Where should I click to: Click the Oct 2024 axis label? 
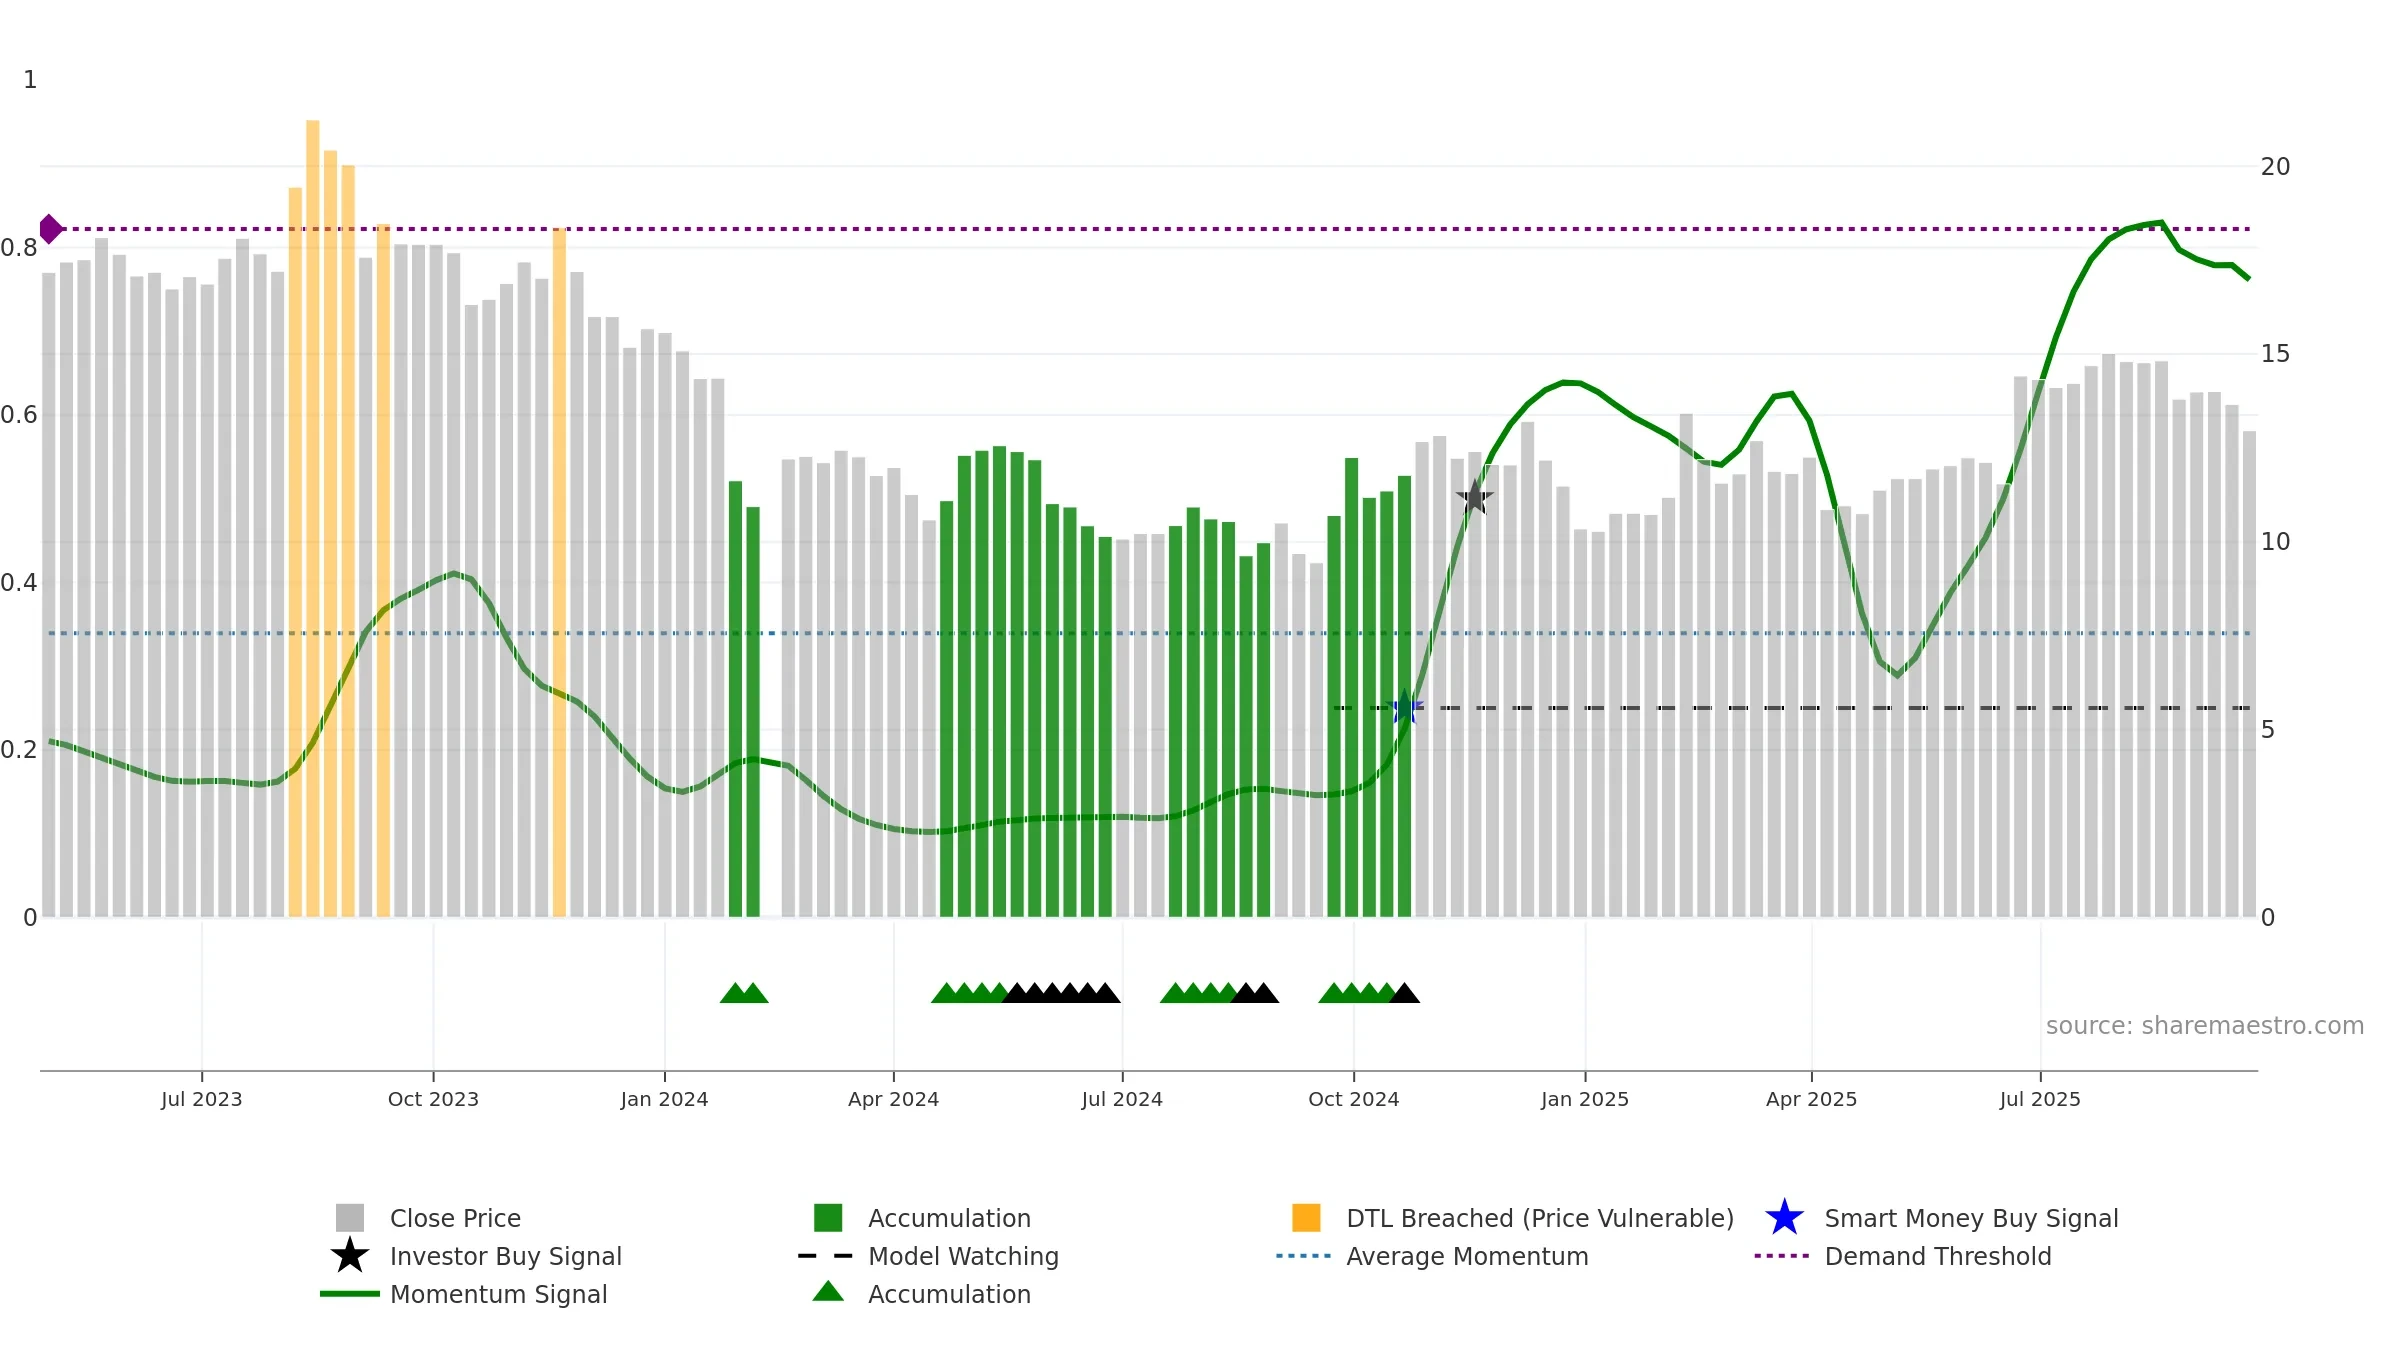pos(1354,1099)
